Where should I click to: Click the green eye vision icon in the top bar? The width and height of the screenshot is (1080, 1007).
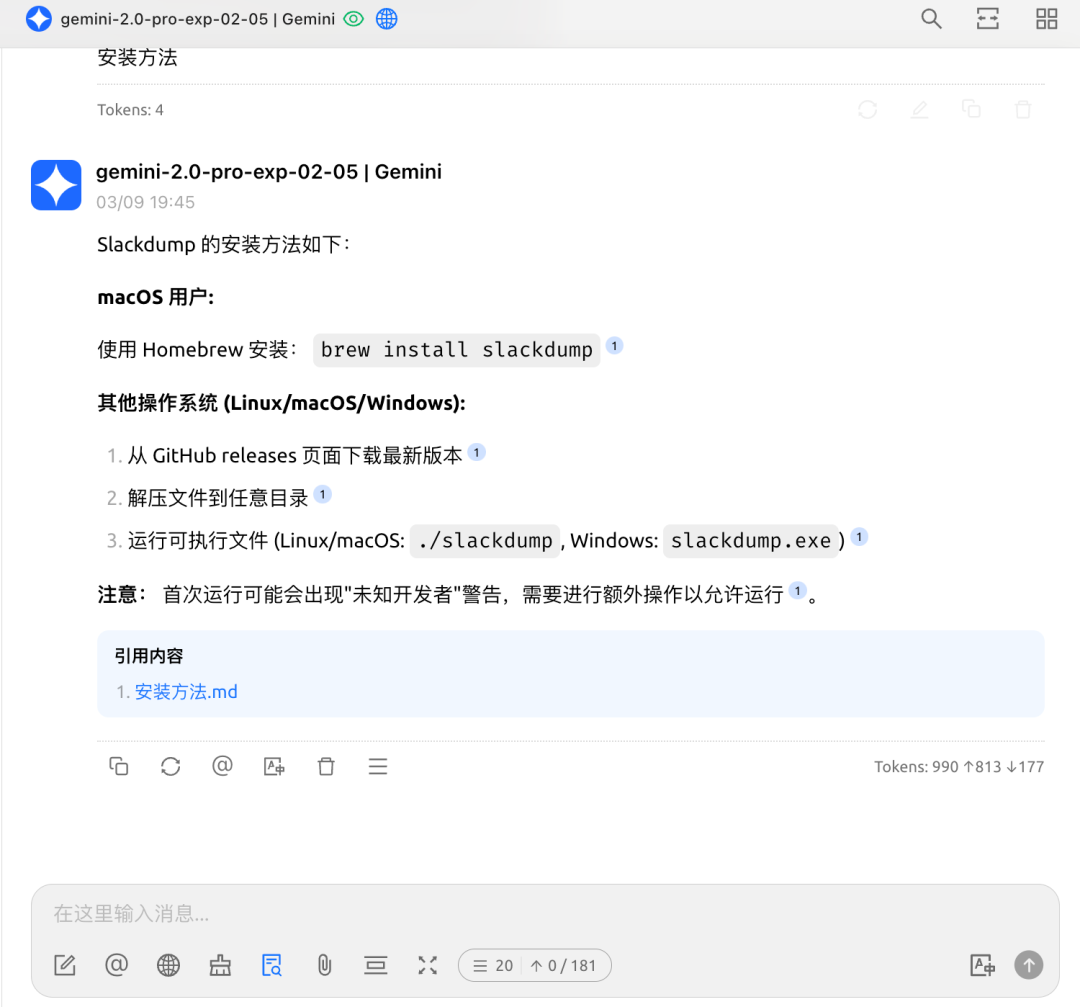tap(353, 19)
